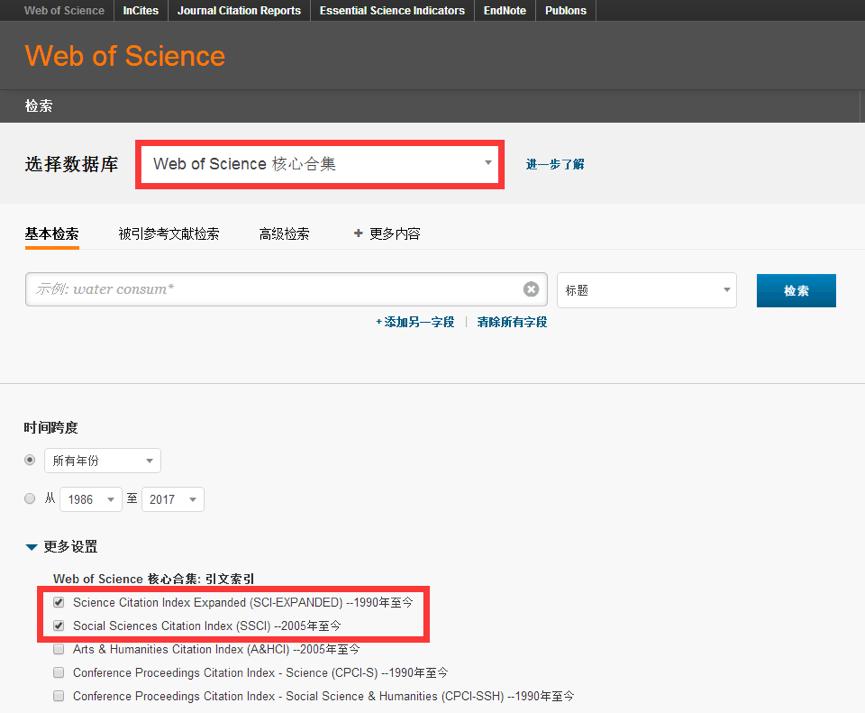Open the end year 2017 dropdown
This screenshot has height=713, width=865.
pyautogui.click(x=172, y=498)
